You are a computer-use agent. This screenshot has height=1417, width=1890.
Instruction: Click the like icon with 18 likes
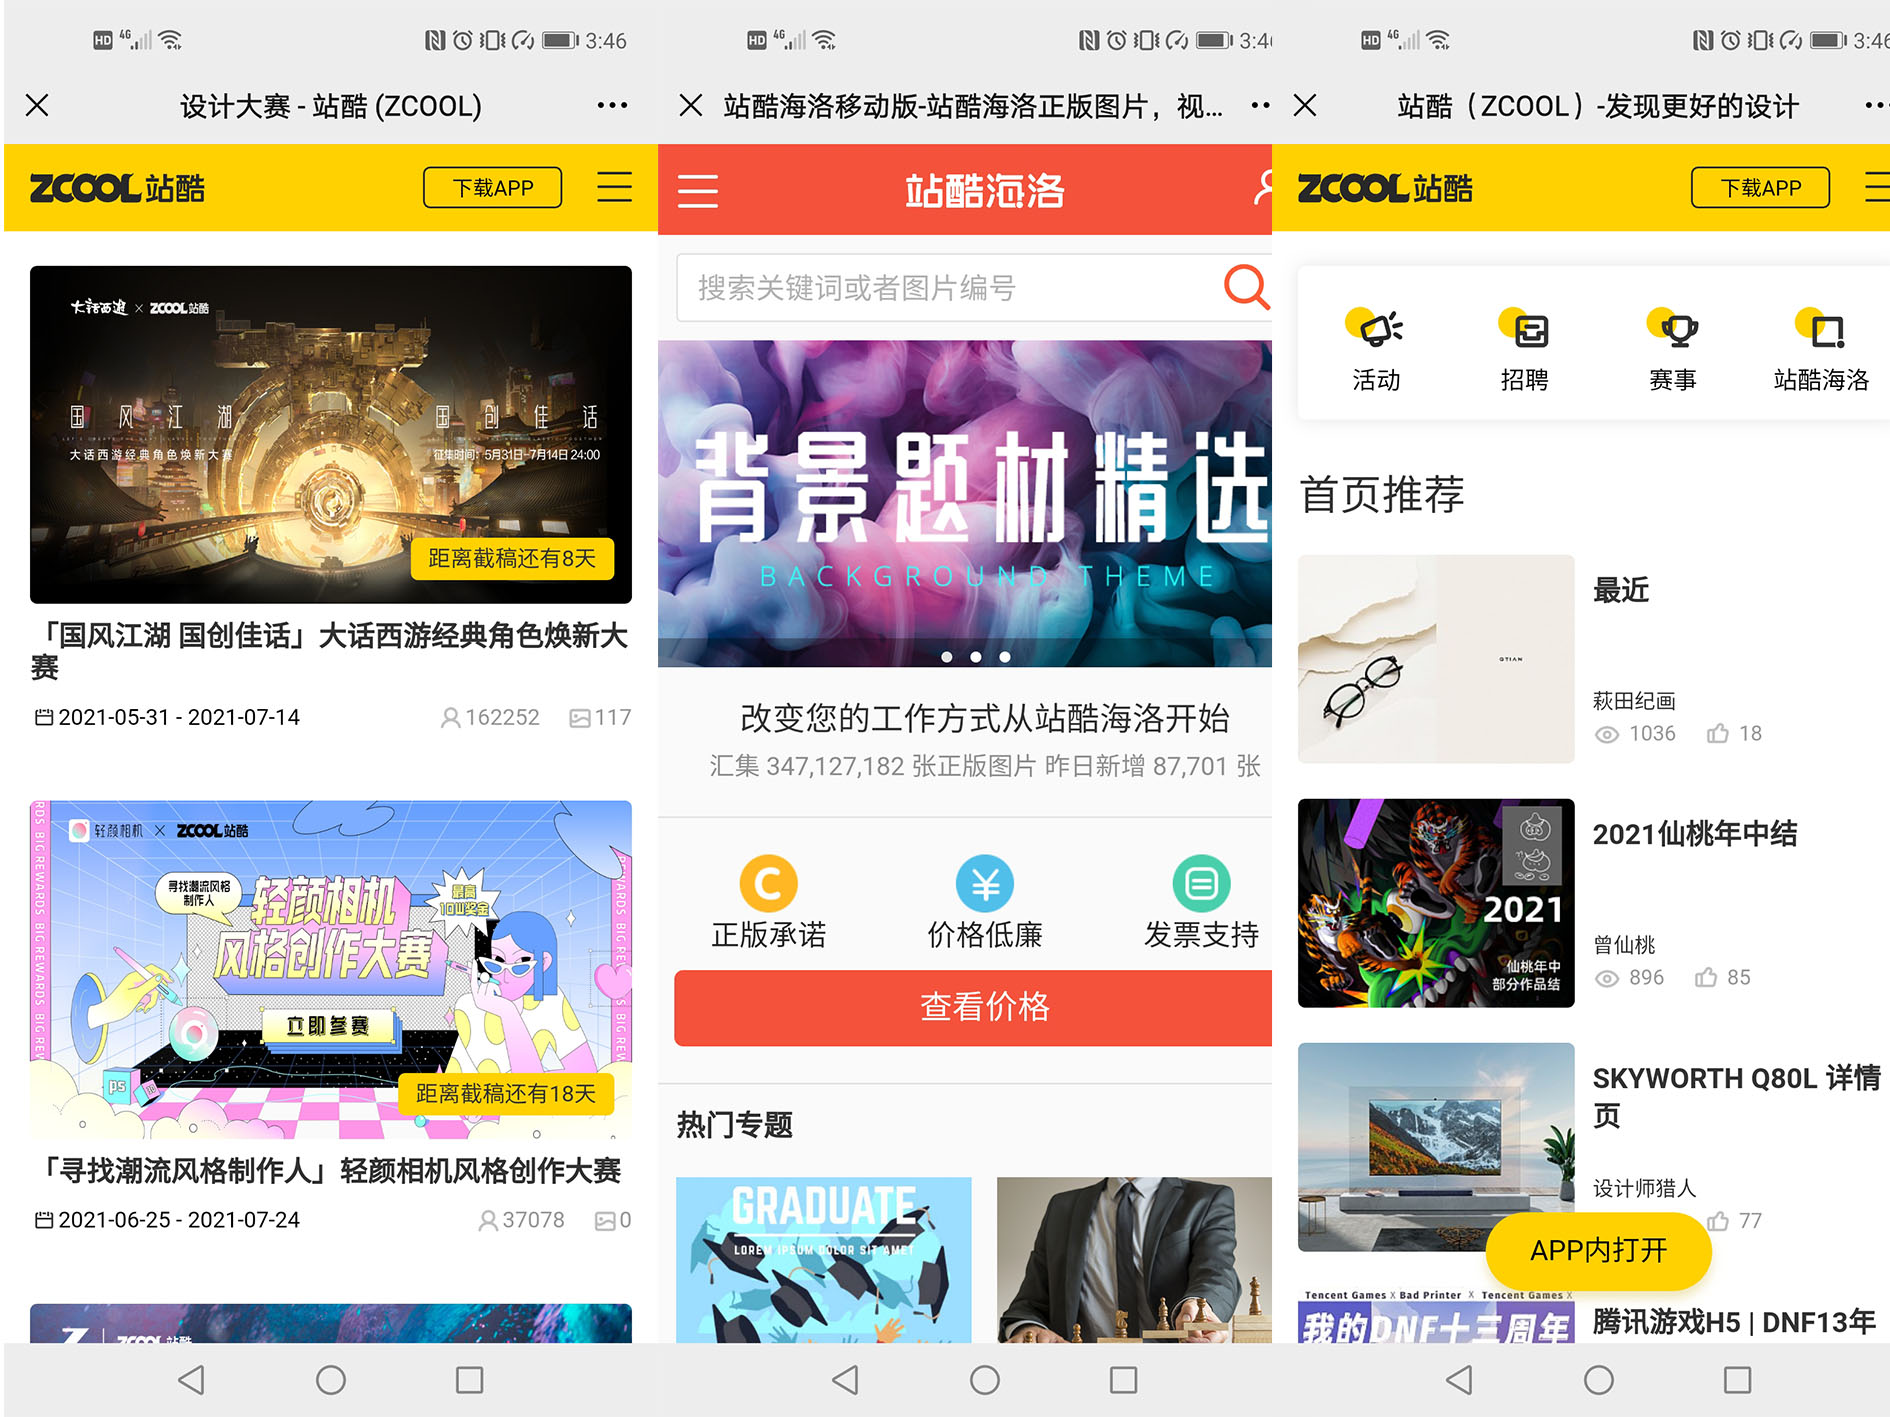point(1718,734)
